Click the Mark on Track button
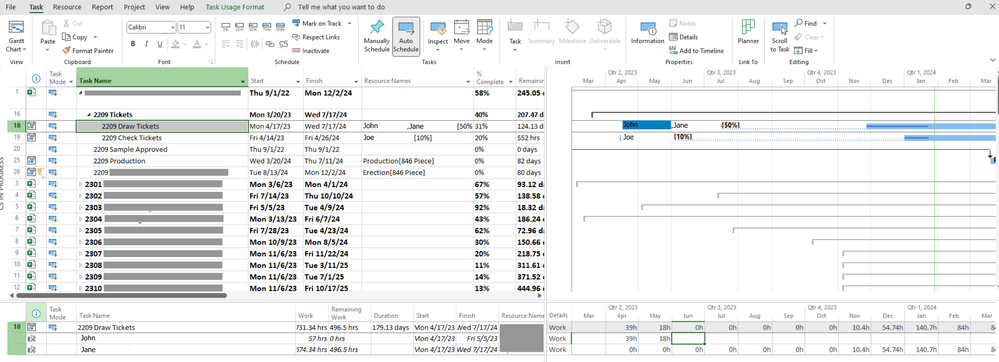This screenshot has height=362, width=999. pos(317,23)
